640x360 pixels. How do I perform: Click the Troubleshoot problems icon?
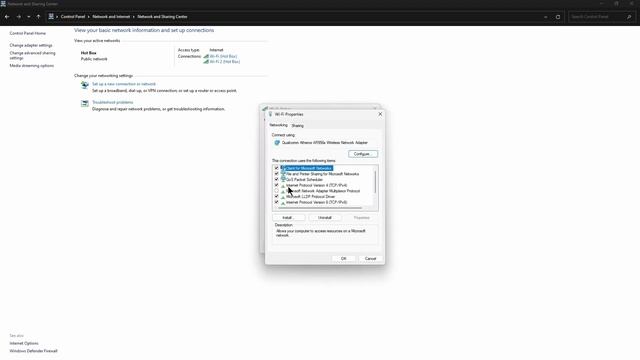coord(84,104)
